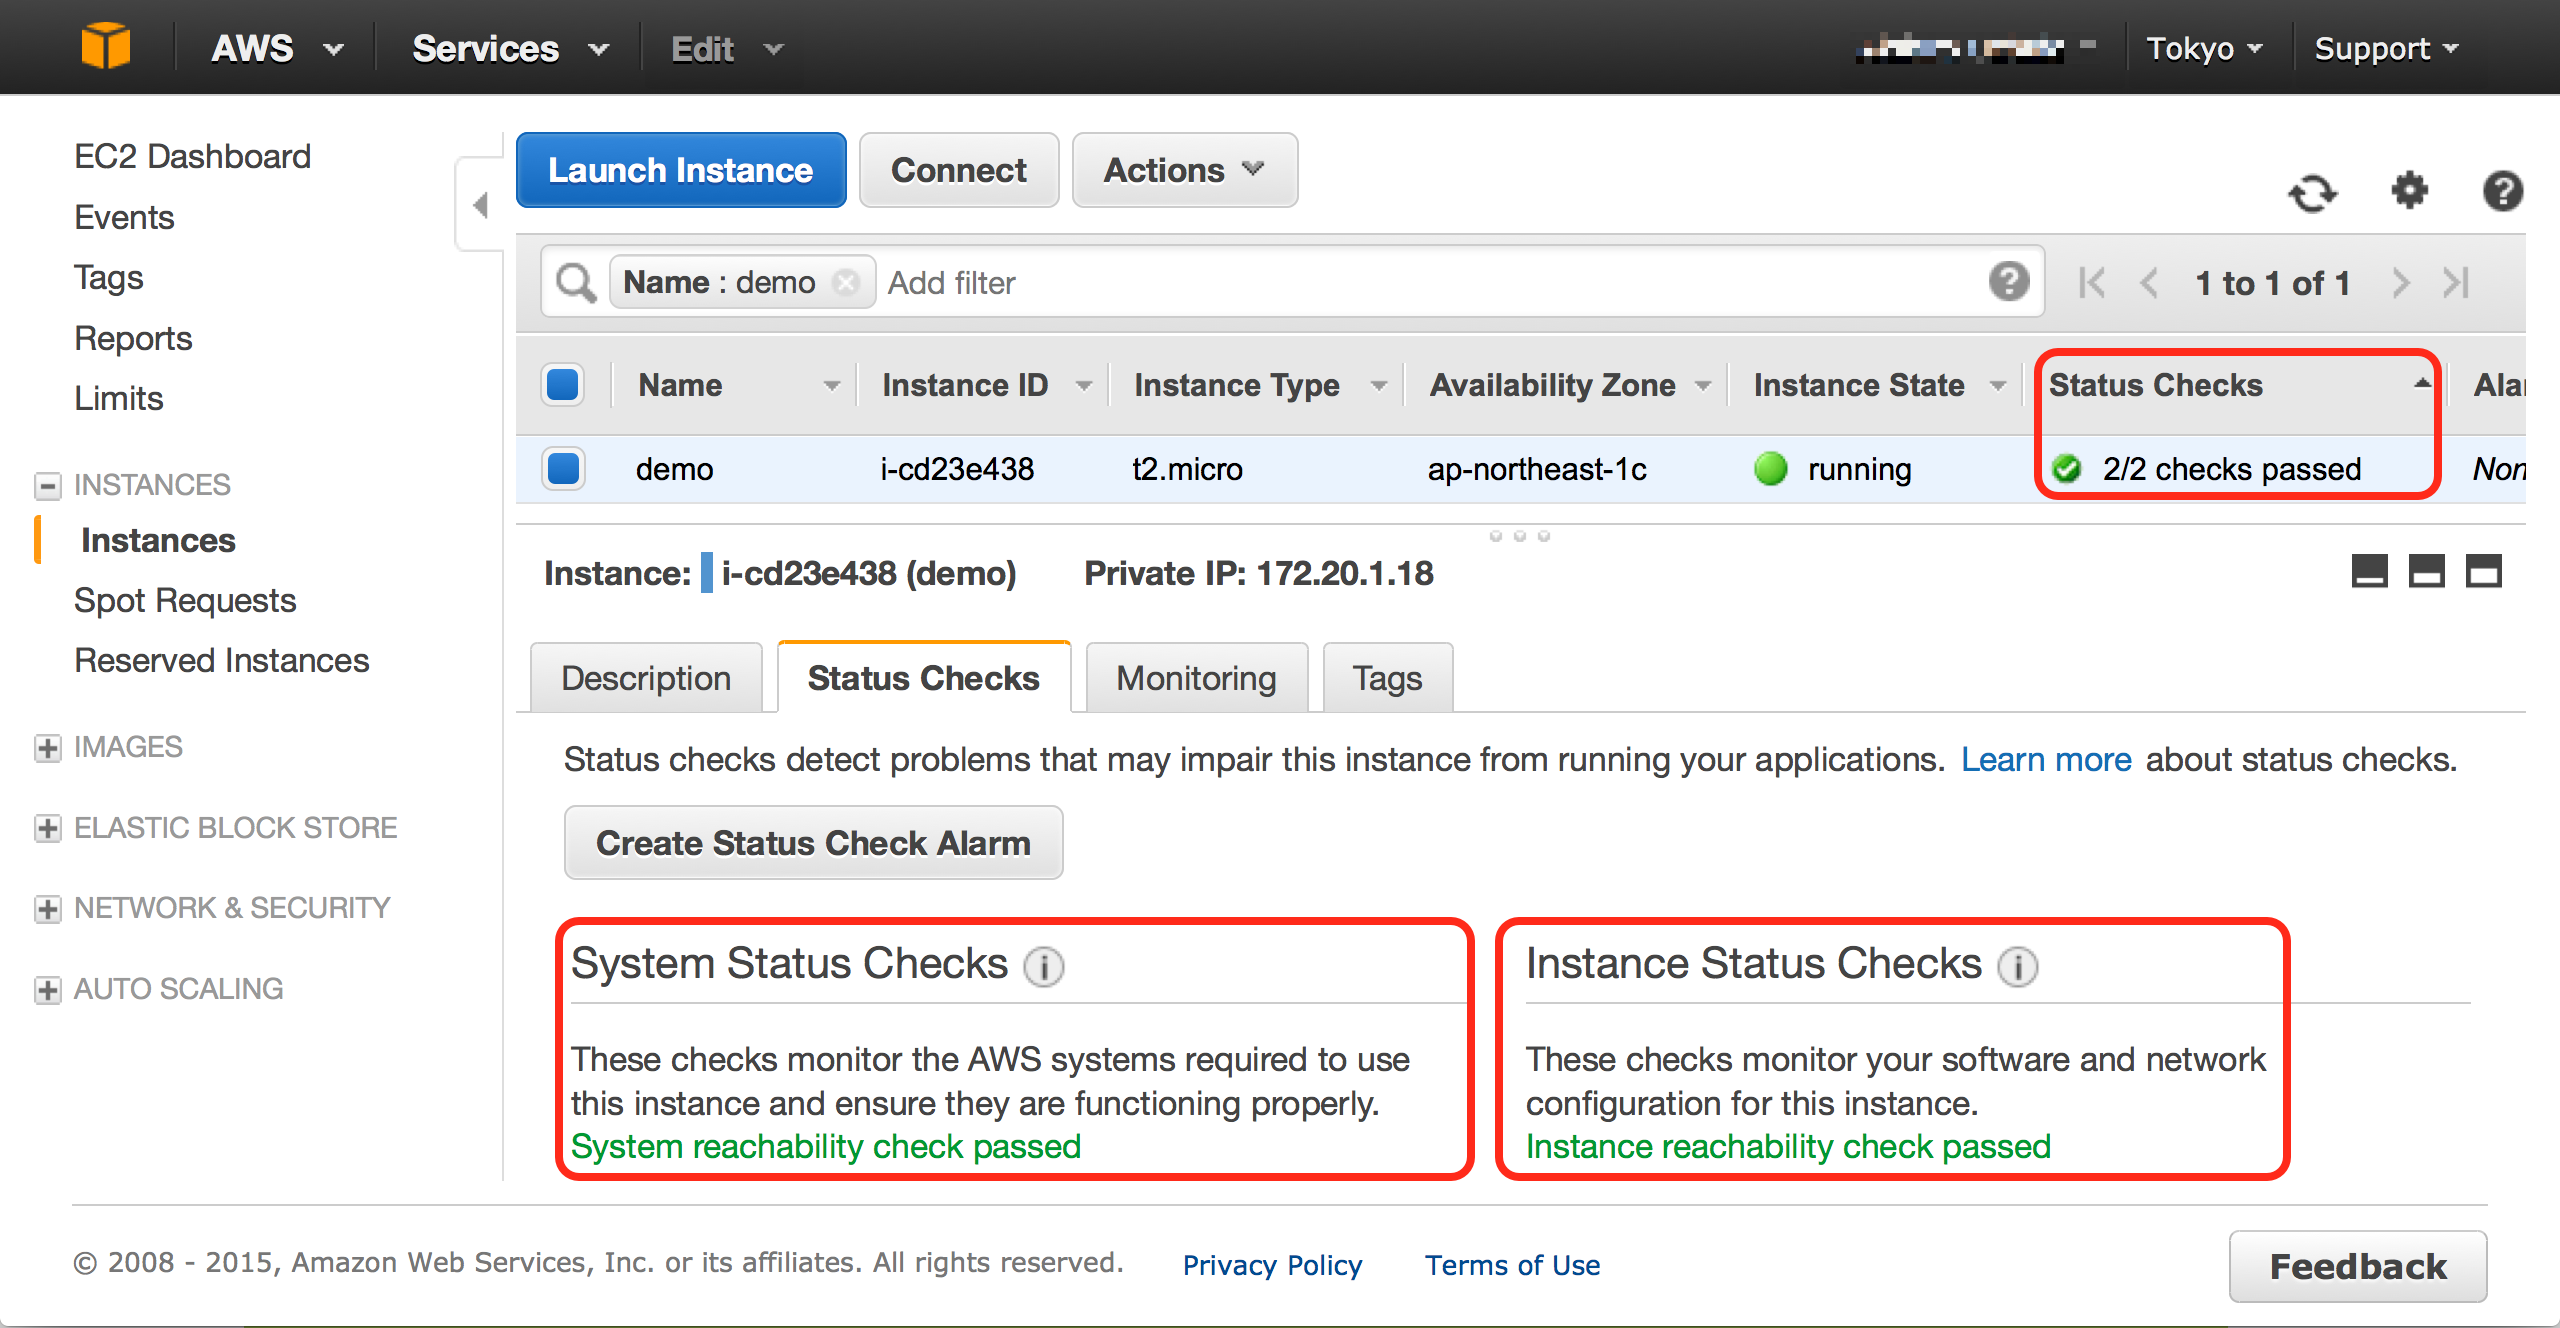Show System Status Checks info icon
2560x1328 pixels.
[1043, 966]
